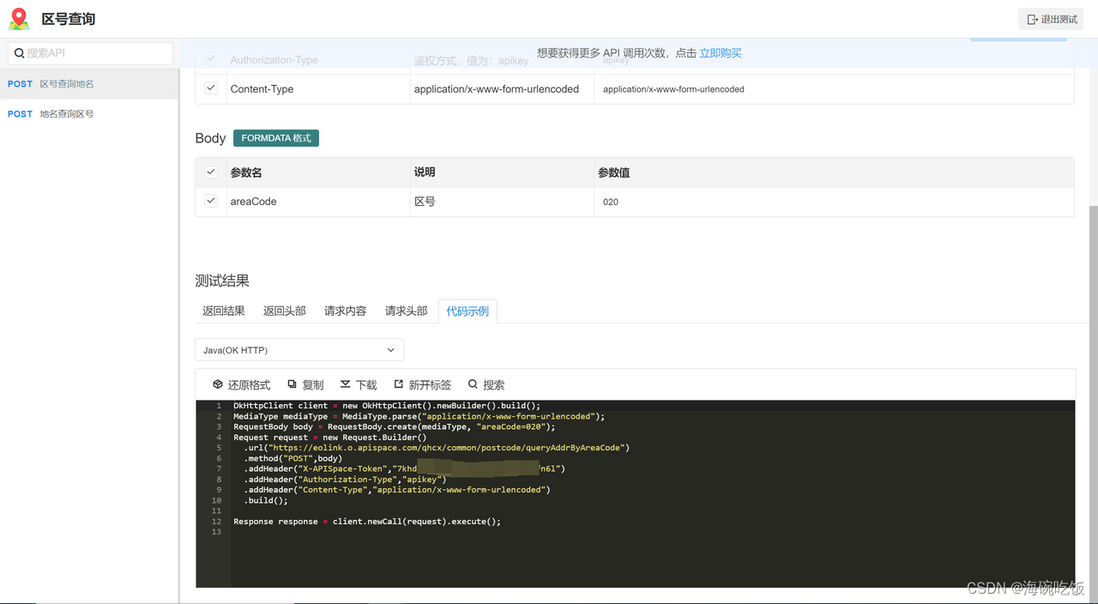Click the exit icon in 退出测试 button

click(x=1032, y=20)
